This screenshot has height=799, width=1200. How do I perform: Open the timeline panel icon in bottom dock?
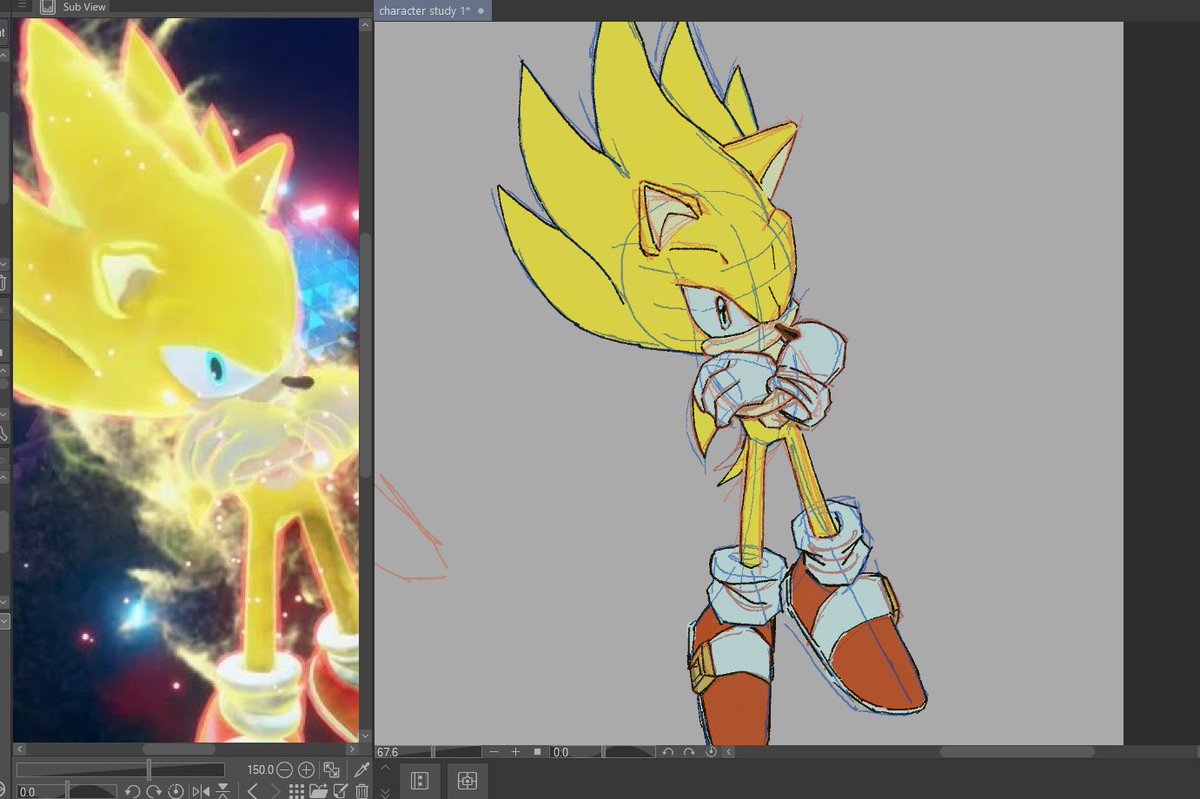pyautogui.click(x=420, y=781)
